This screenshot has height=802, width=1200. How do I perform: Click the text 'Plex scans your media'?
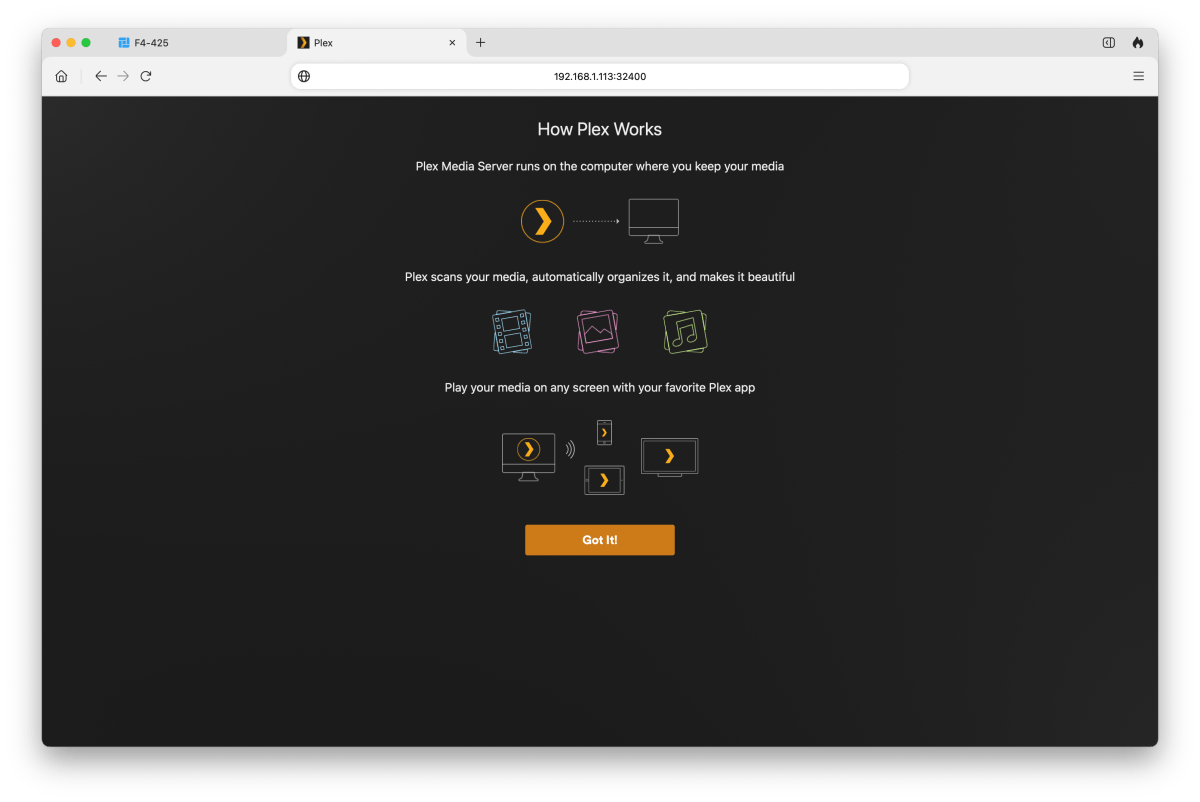(466, 277)
